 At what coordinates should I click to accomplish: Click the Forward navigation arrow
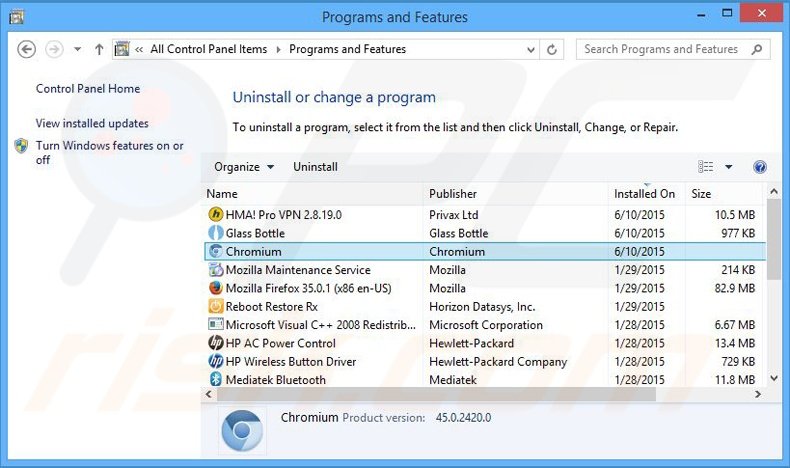point(54,49)
